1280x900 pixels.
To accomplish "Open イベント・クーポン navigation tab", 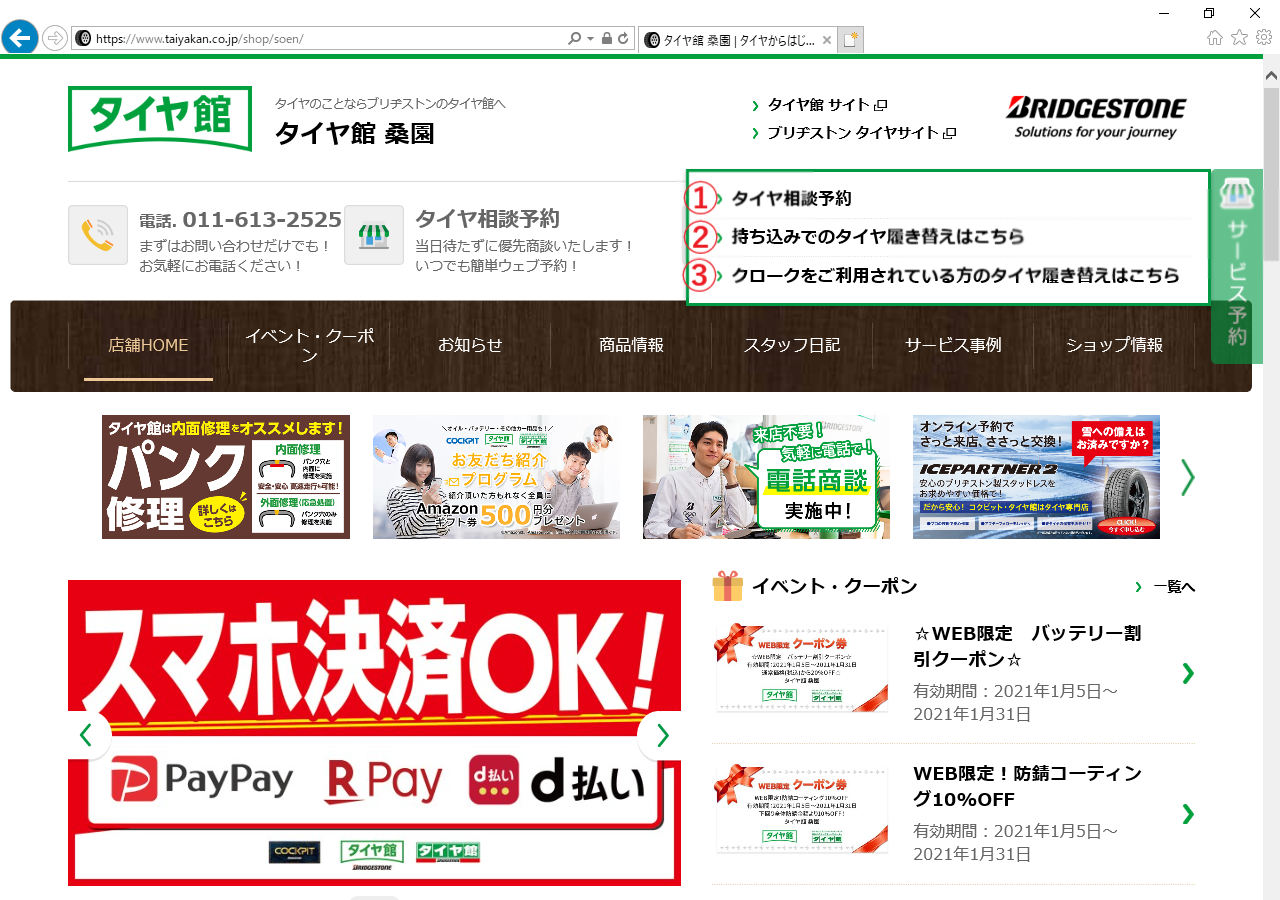I will coord(310,345).
